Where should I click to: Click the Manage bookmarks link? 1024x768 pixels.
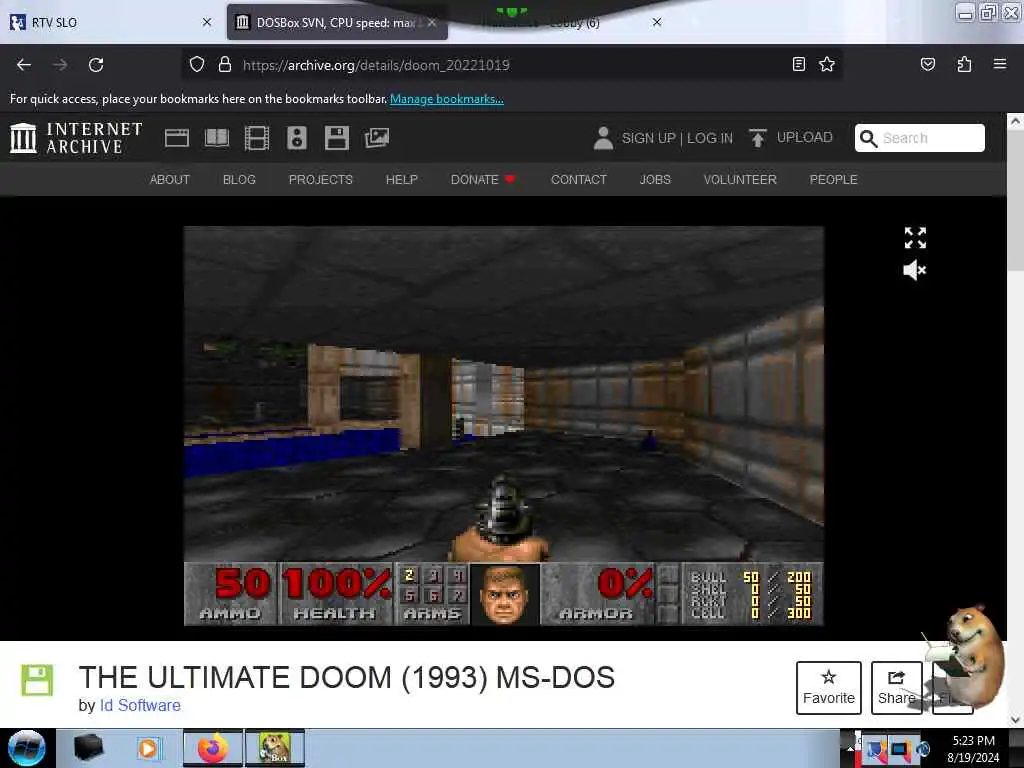tap(447, 99)
